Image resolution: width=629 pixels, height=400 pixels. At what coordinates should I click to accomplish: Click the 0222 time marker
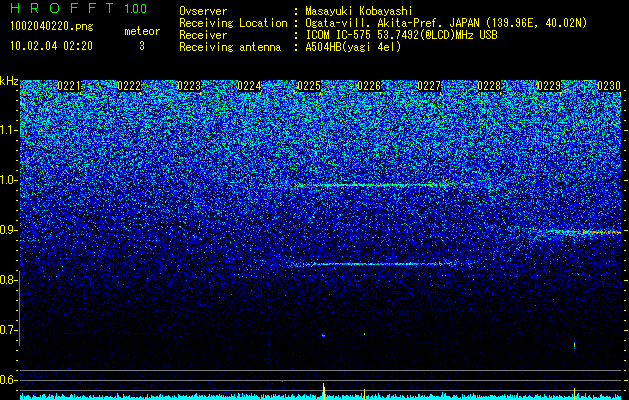(x=129, y=86)
